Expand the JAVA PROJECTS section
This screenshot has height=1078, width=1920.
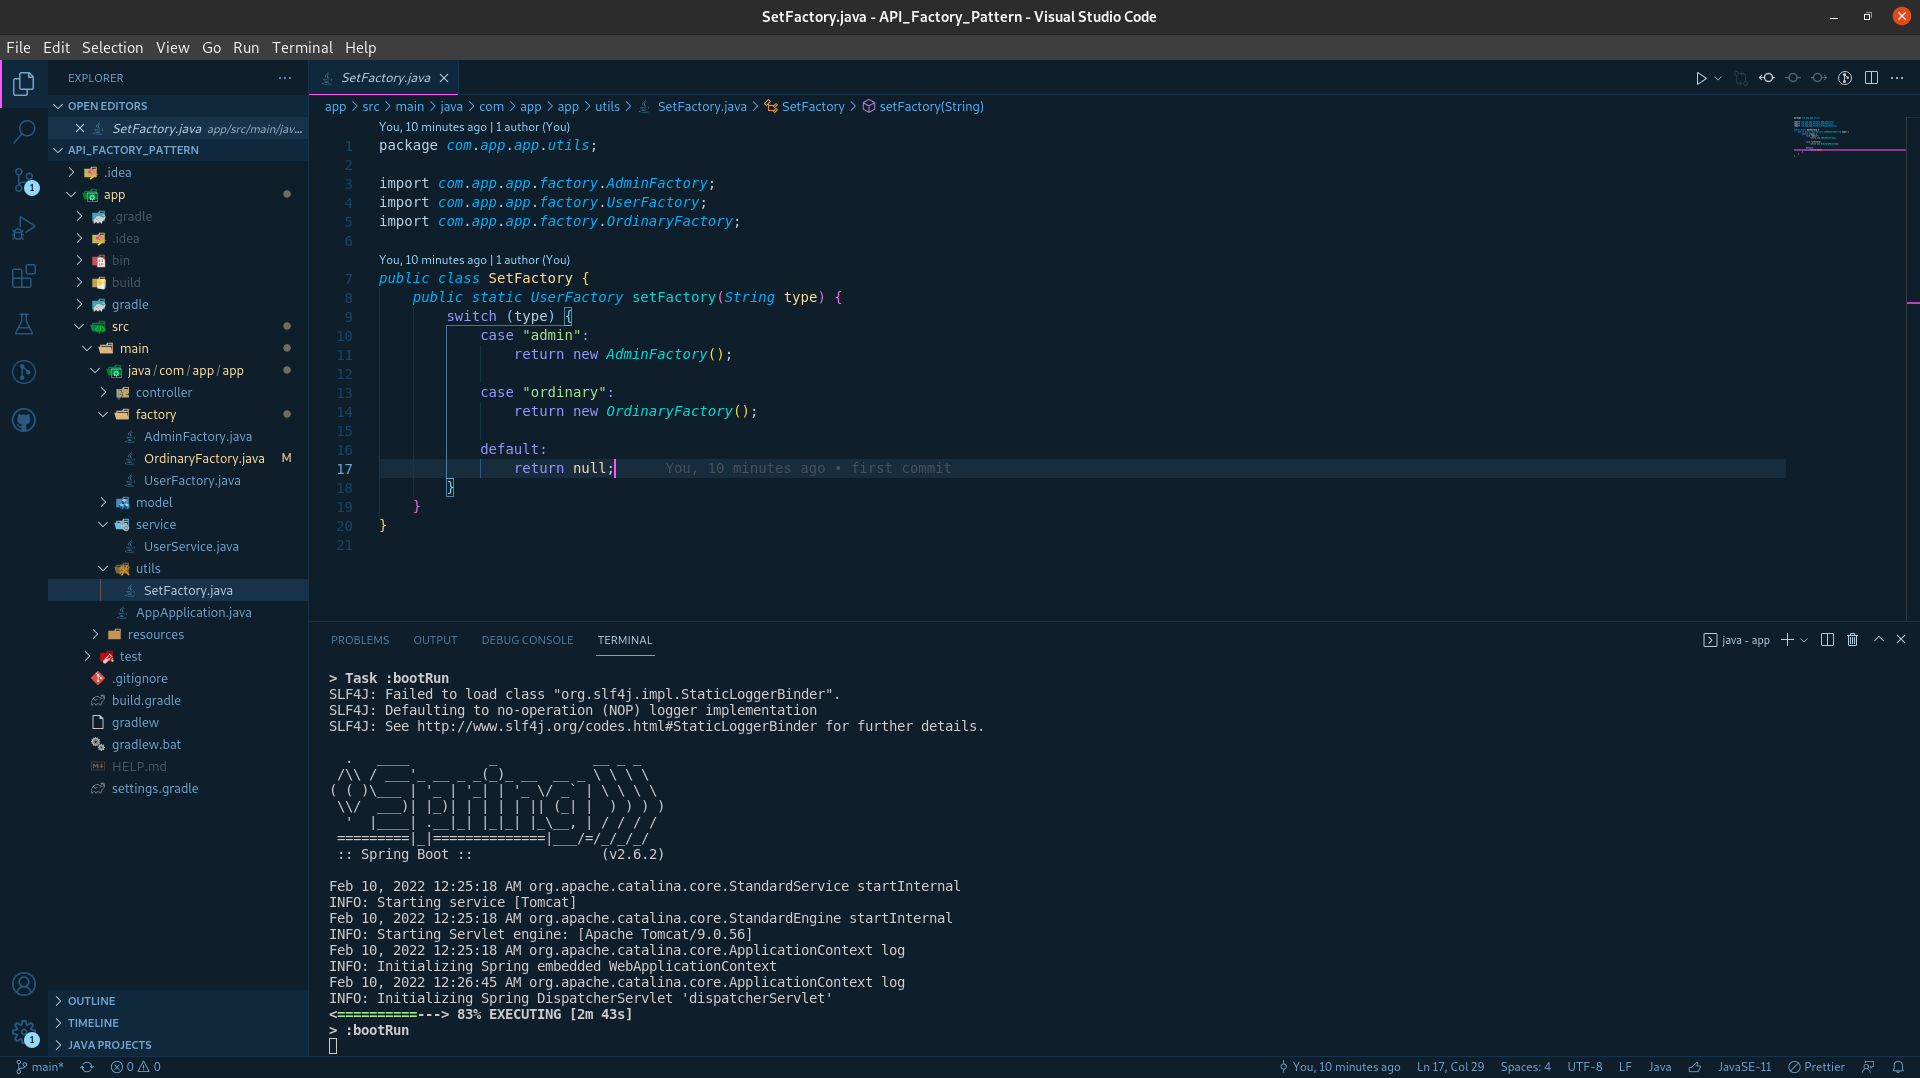pos(179,1045)
